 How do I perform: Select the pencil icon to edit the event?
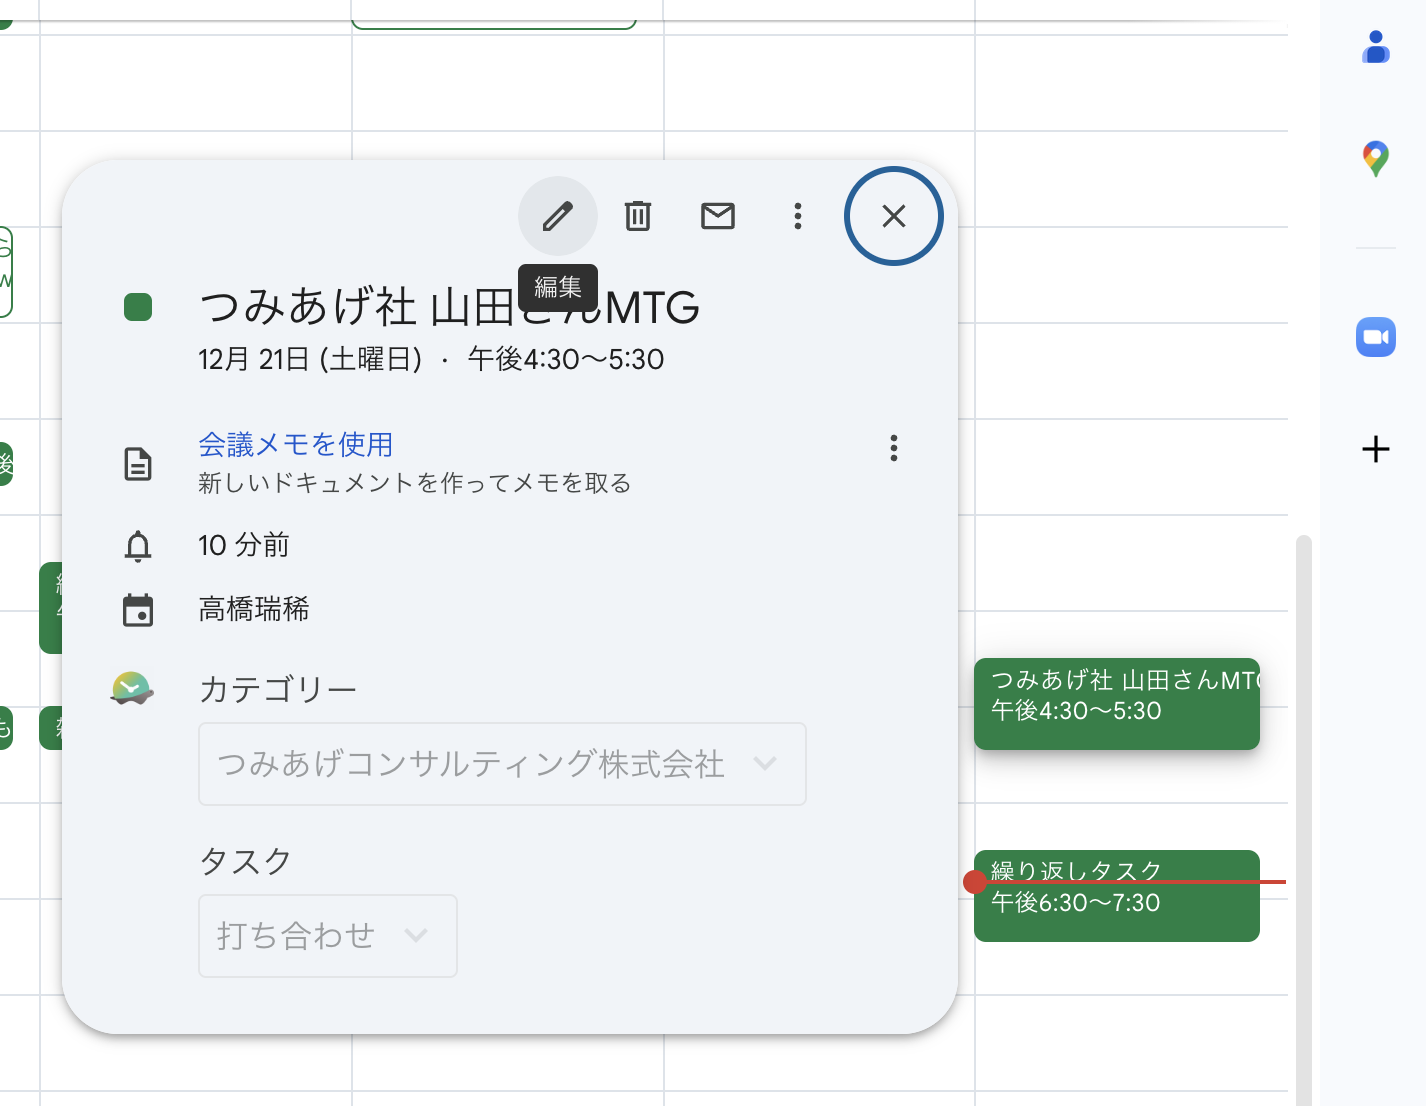tap(557, 216)
